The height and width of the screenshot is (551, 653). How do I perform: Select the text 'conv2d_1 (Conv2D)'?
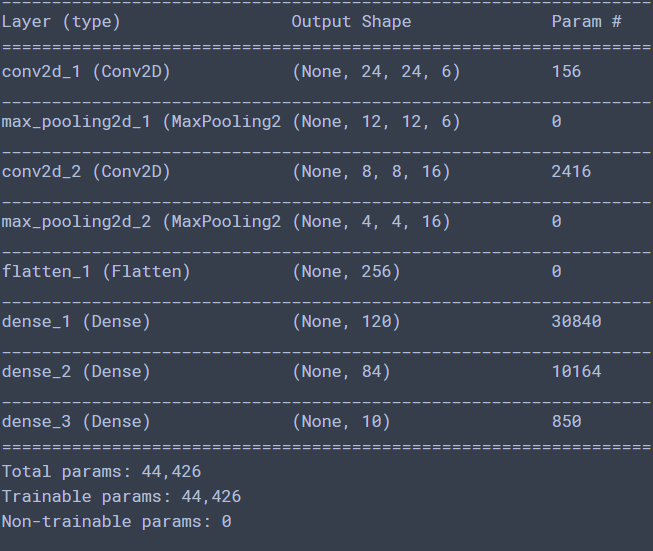click(86, 72)
